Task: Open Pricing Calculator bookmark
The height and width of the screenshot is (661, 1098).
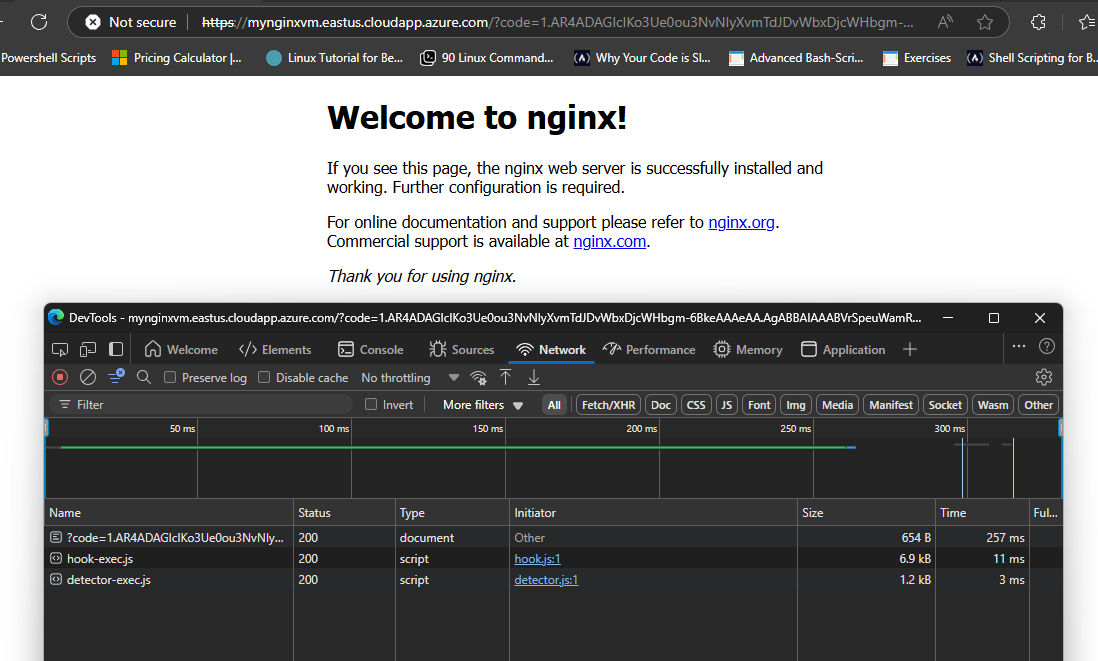Action: tap(177, 58)
